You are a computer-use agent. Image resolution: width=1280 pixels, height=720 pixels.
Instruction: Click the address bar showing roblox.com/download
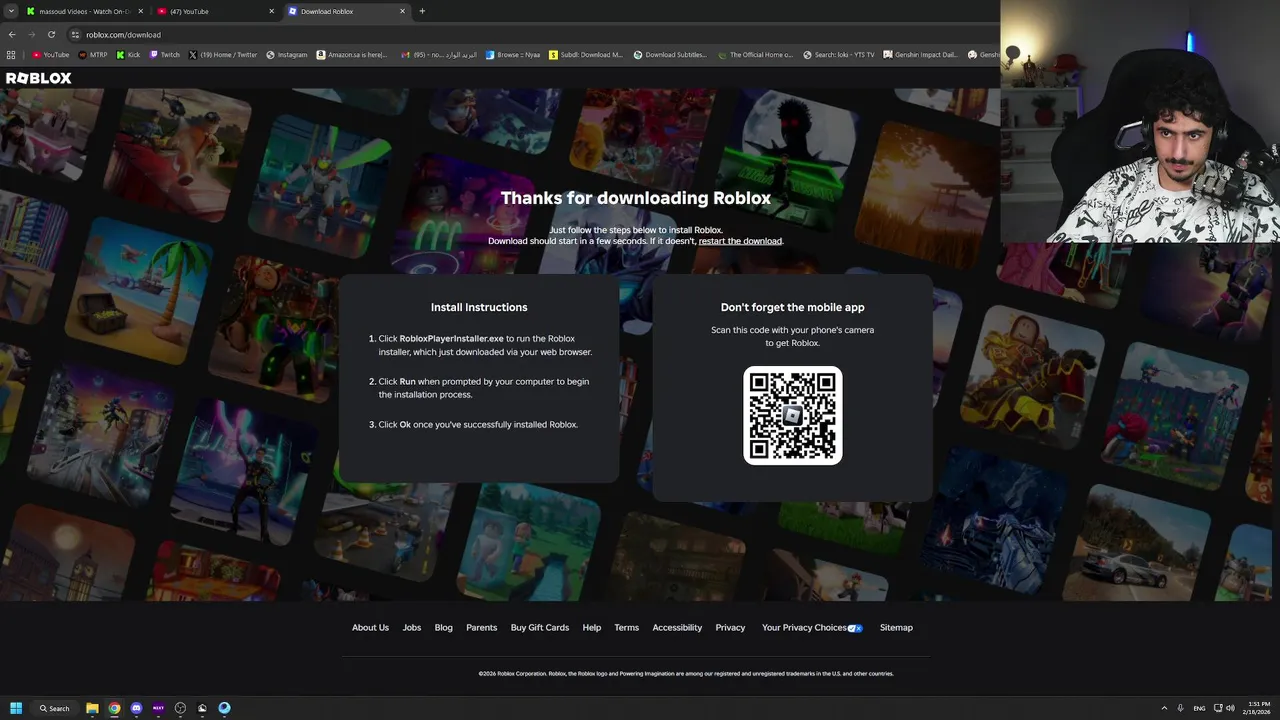pyautogui.click(x=530, y=34)
